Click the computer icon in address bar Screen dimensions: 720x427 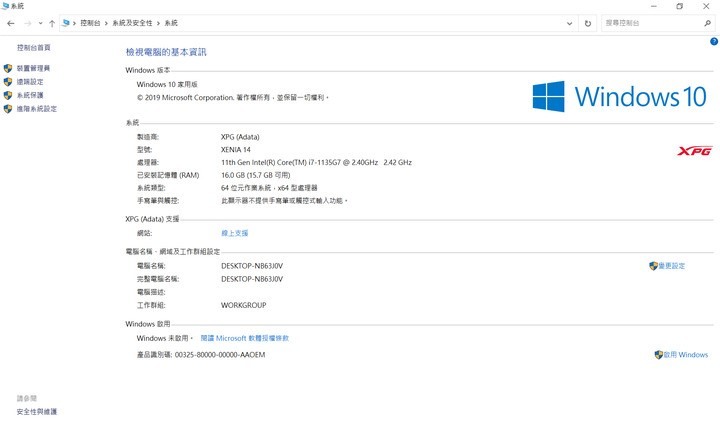click(x=66, y=22)
